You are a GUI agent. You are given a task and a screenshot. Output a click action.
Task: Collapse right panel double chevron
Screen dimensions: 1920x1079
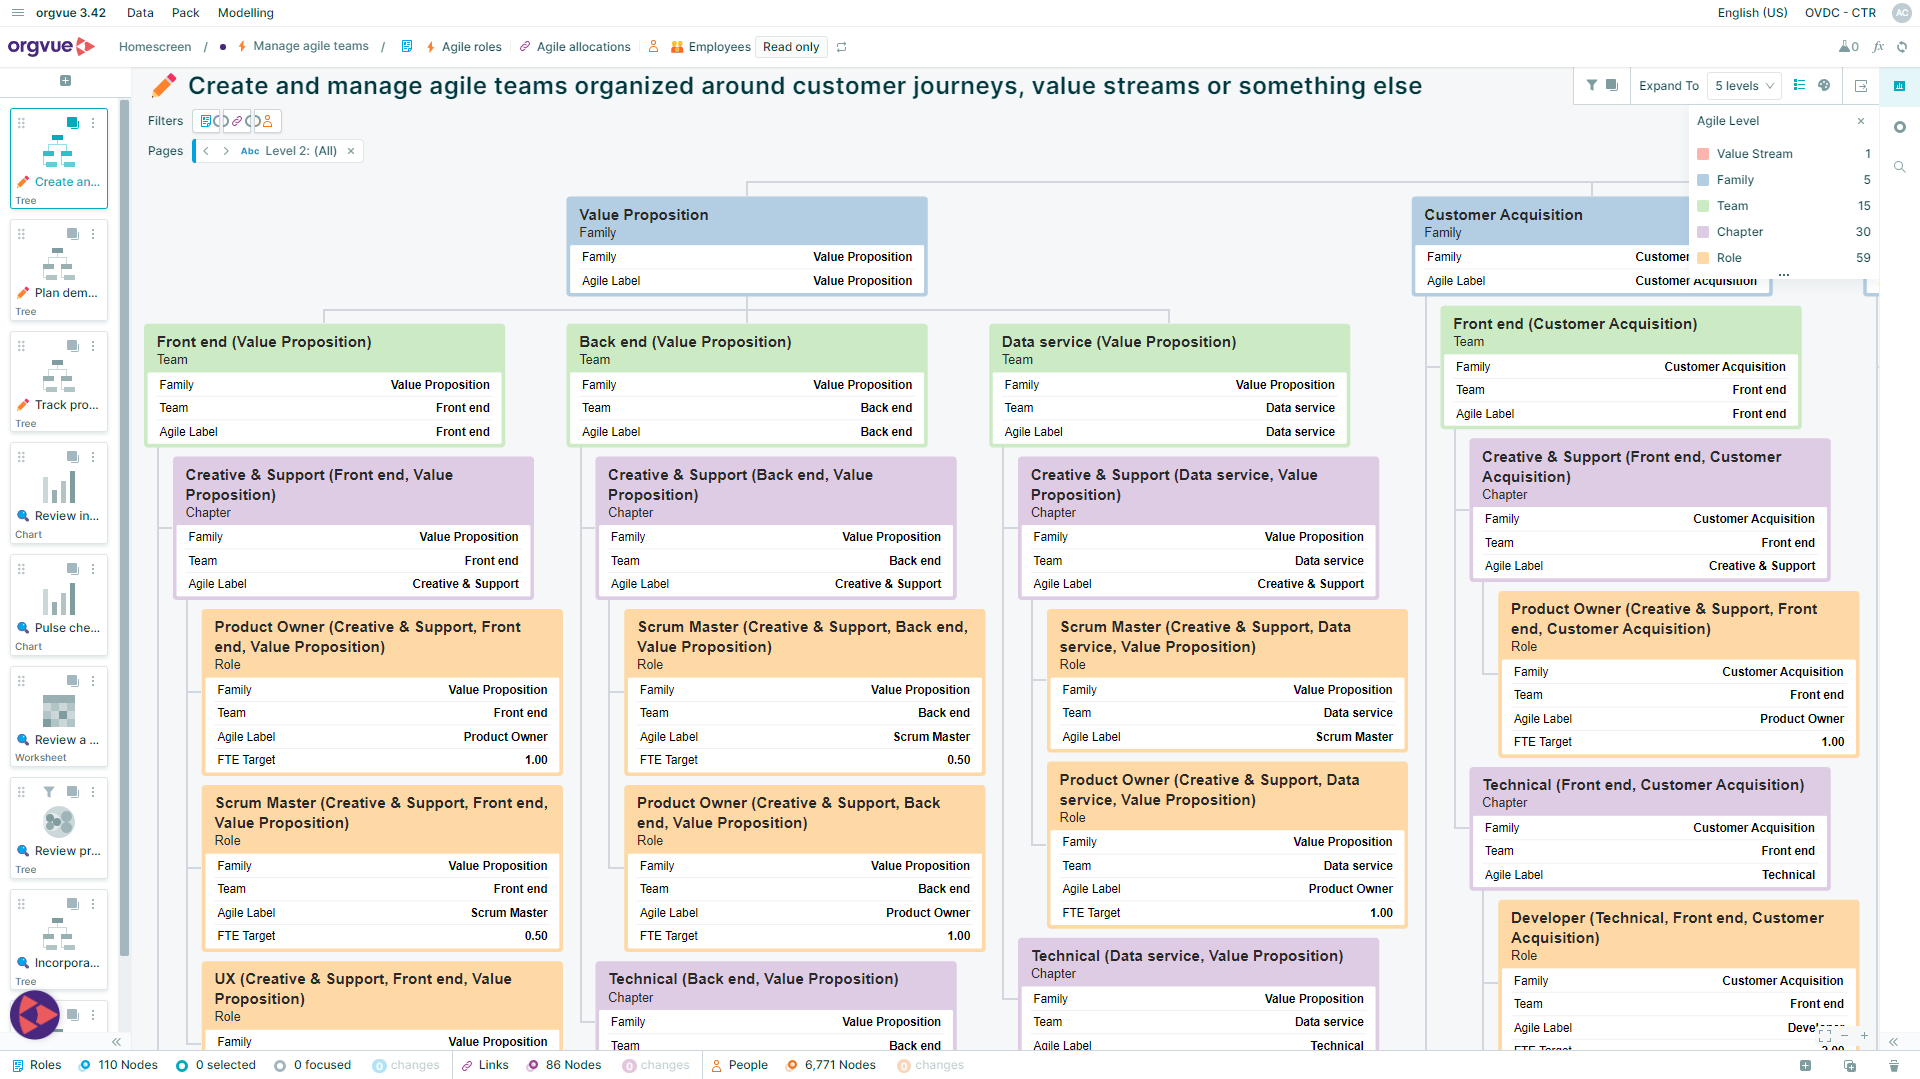point(1893,1042)
